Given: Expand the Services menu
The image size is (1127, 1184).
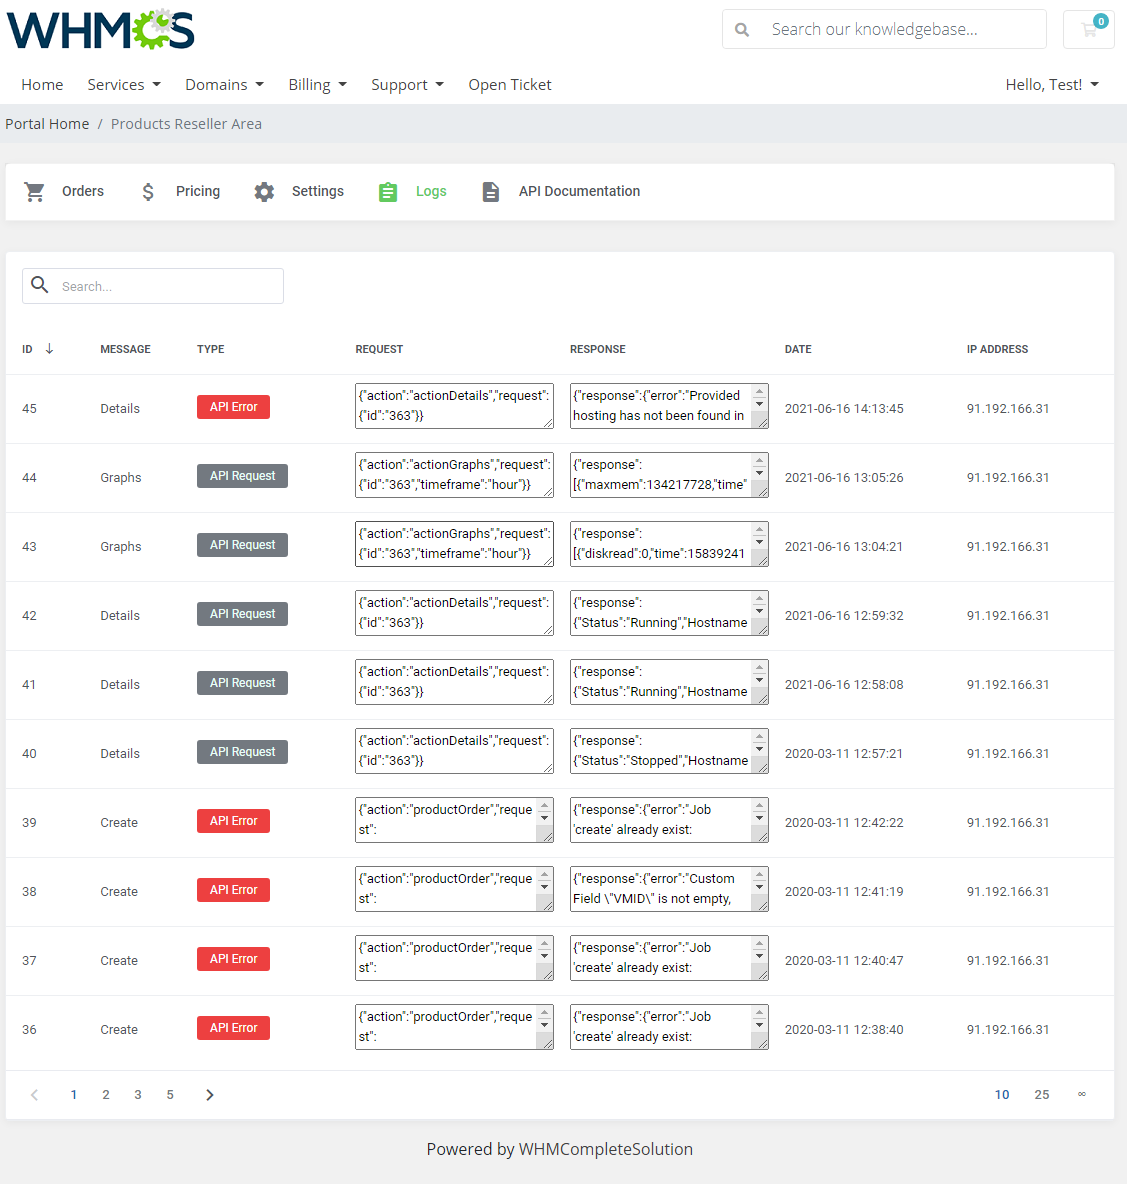Looking at the screenshot, I should click(124, 85).
